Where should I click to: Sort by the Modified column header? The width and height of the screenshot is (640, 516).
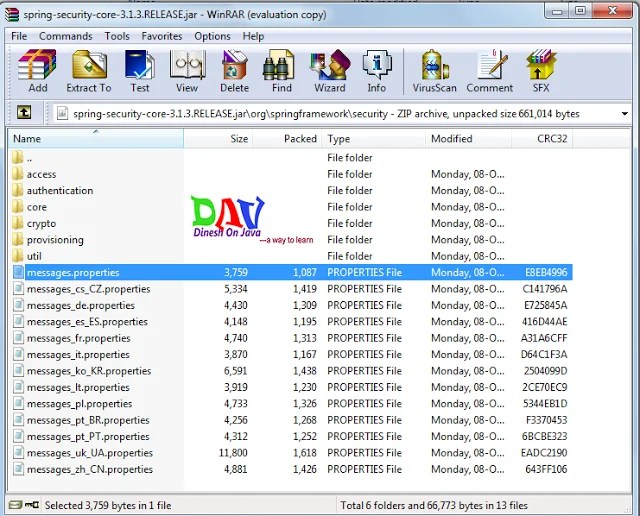pyautogui.click(x=469, y=139)
